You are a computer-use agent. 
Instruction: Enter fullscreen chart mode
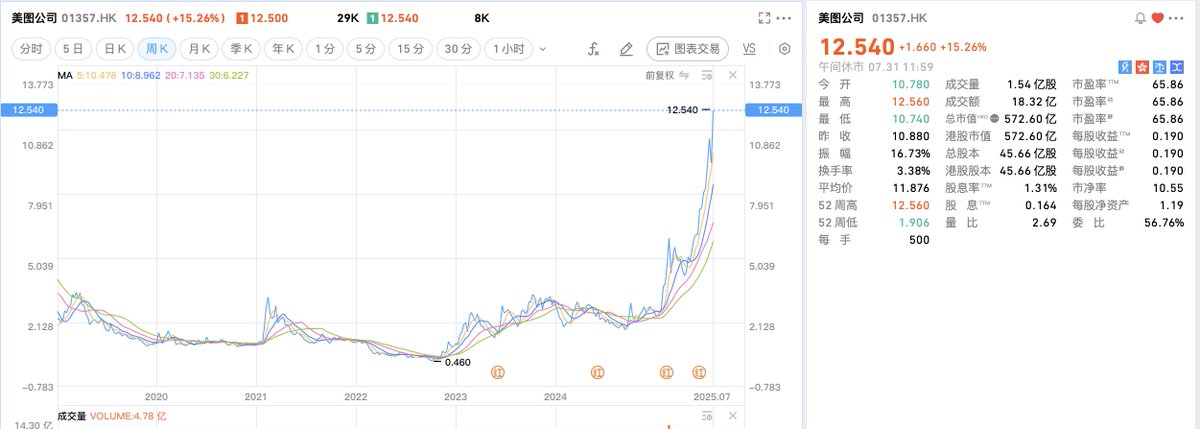pos(764,18)
